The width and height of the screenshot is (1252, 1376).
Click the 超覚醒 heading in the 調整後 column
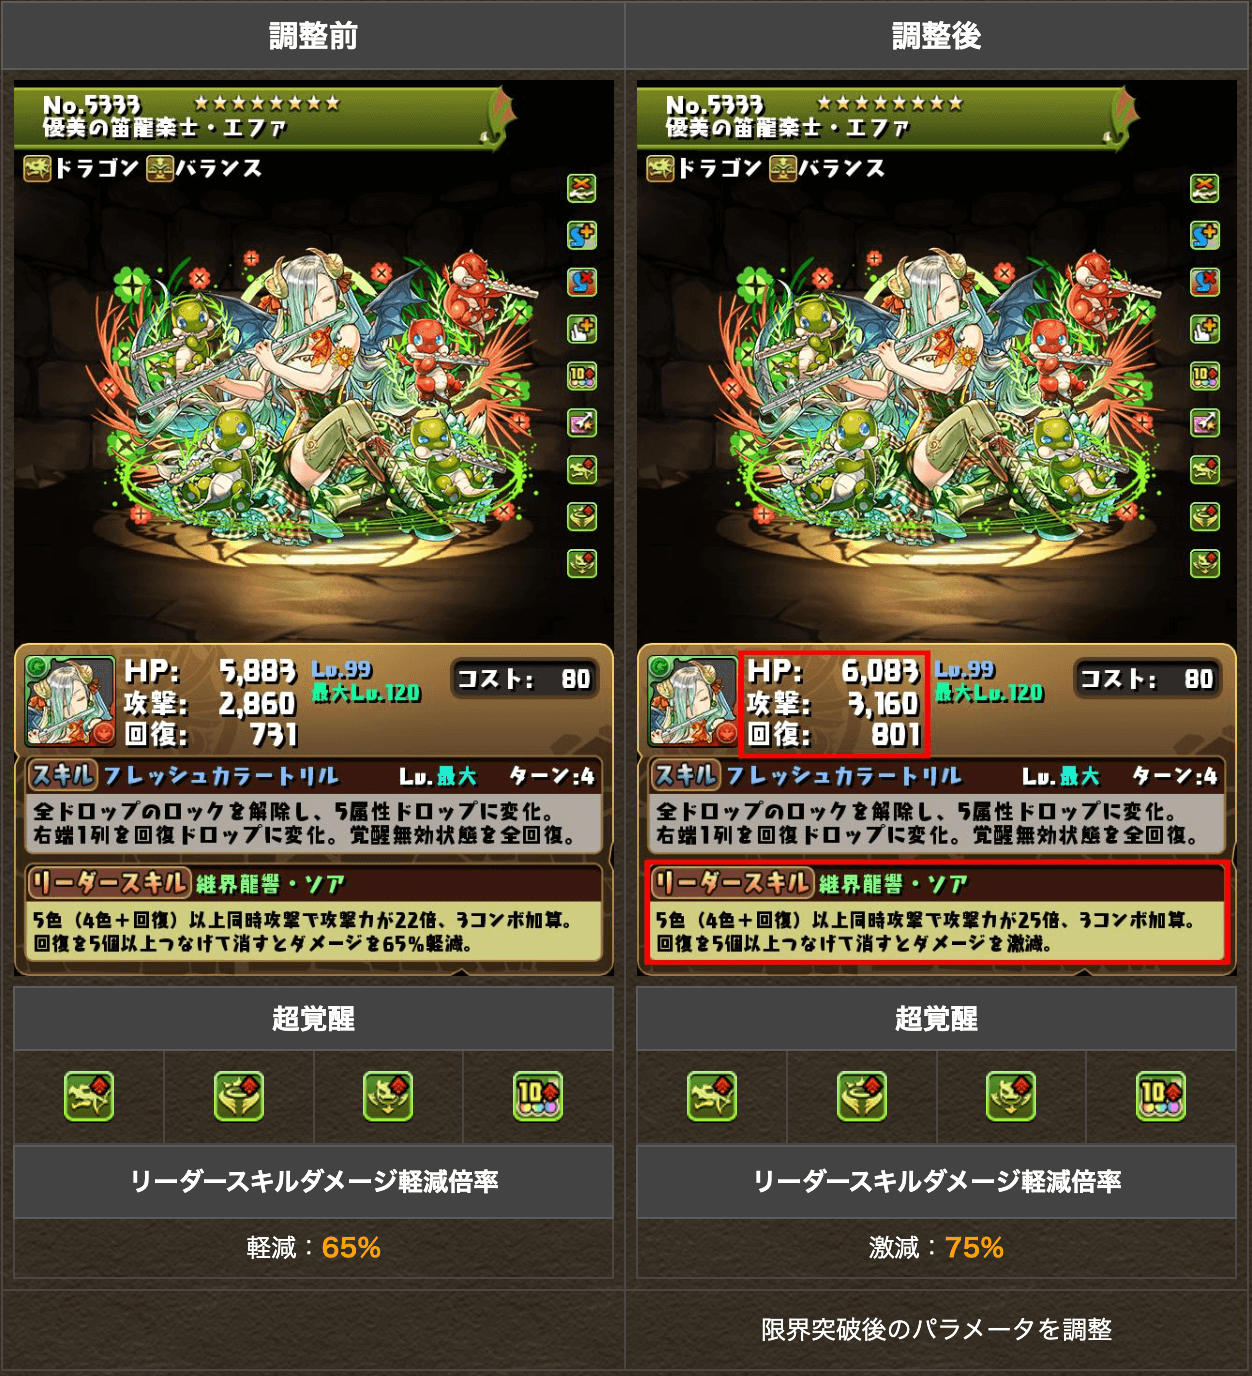[936, 1019]
